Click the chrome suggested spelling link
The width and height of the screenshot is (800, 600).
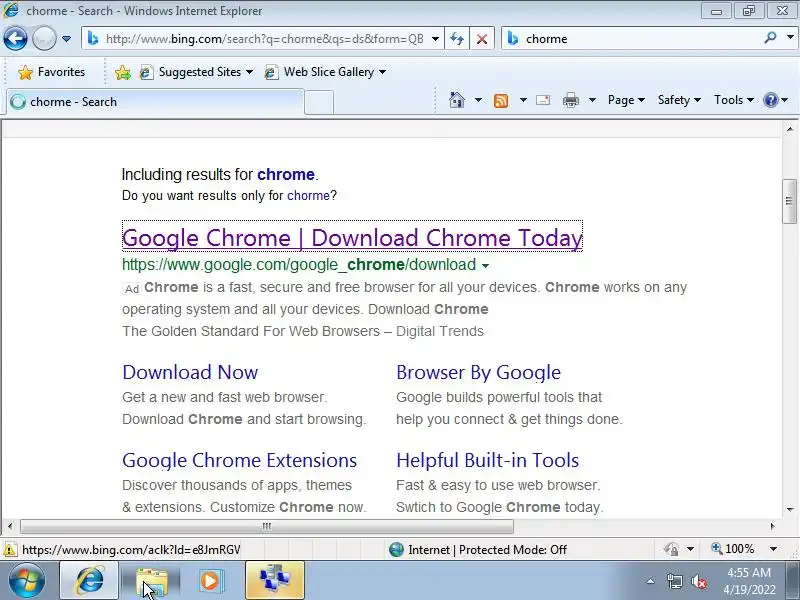[x=286, y=174]
